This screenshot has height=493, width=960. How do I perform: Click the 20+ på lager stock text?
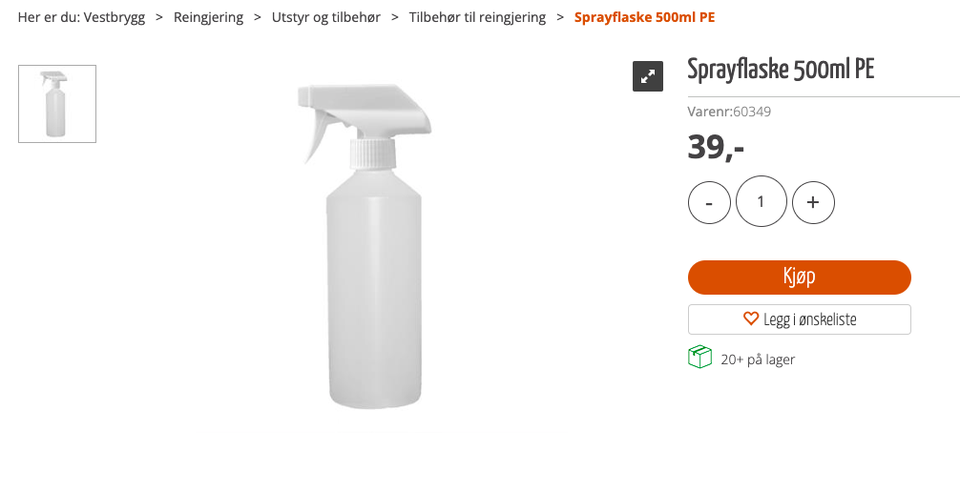click(x=757, y=359)
